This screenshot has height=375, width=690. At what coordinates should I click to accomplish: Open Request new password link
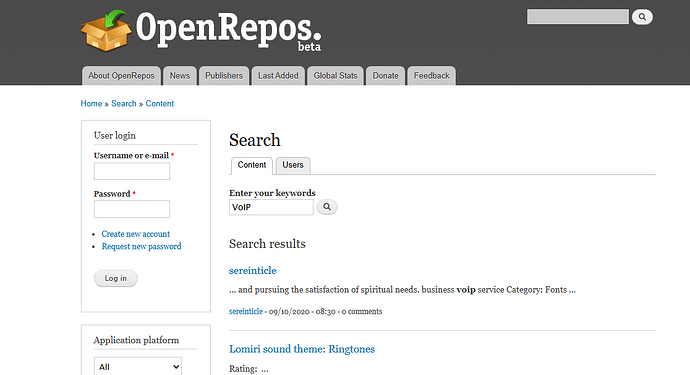pos(141,246)
